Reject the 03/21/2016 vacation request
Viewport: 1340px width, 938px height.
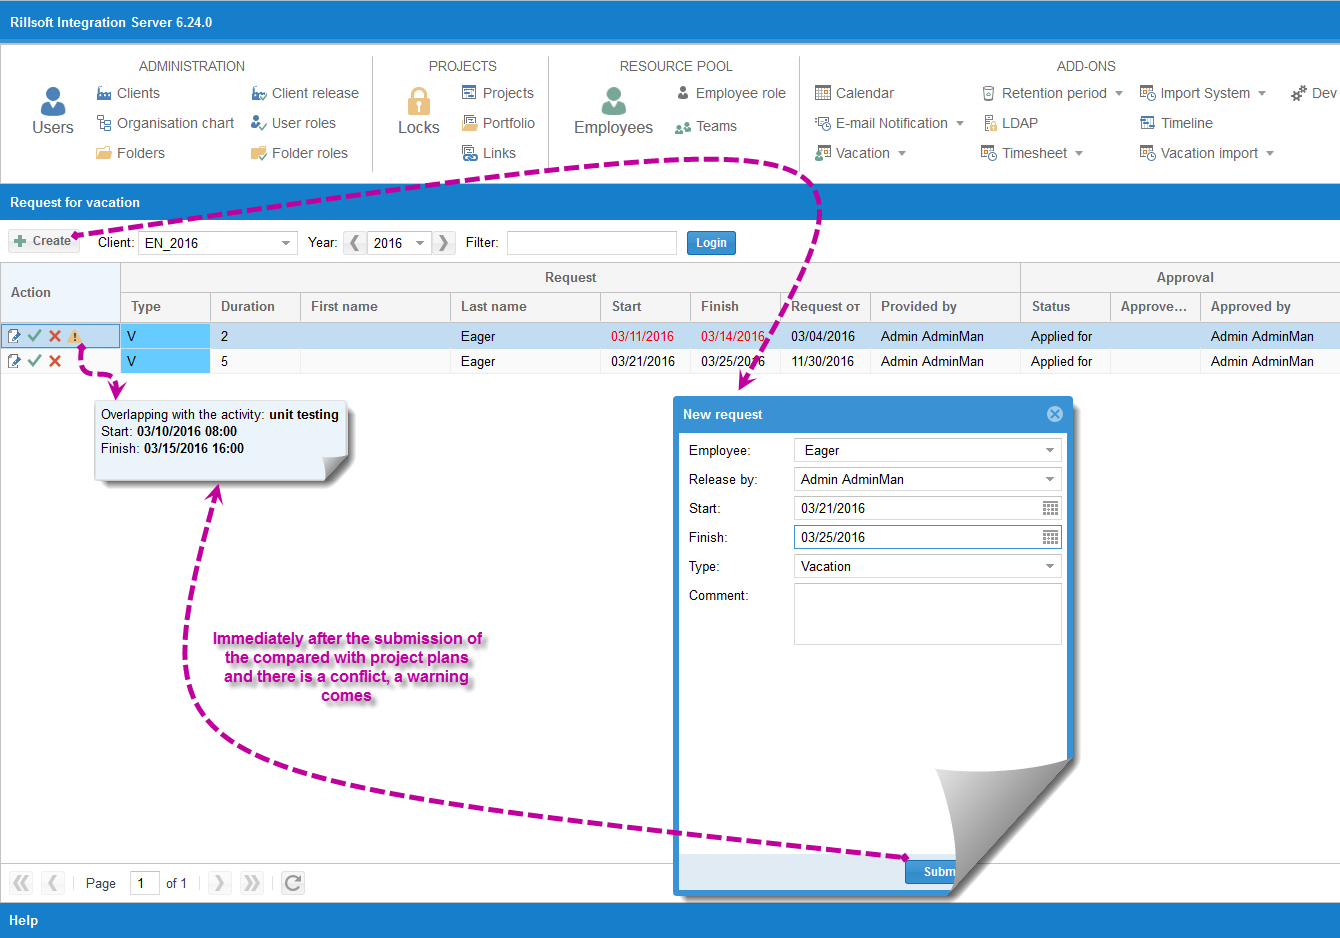(55, 361)
